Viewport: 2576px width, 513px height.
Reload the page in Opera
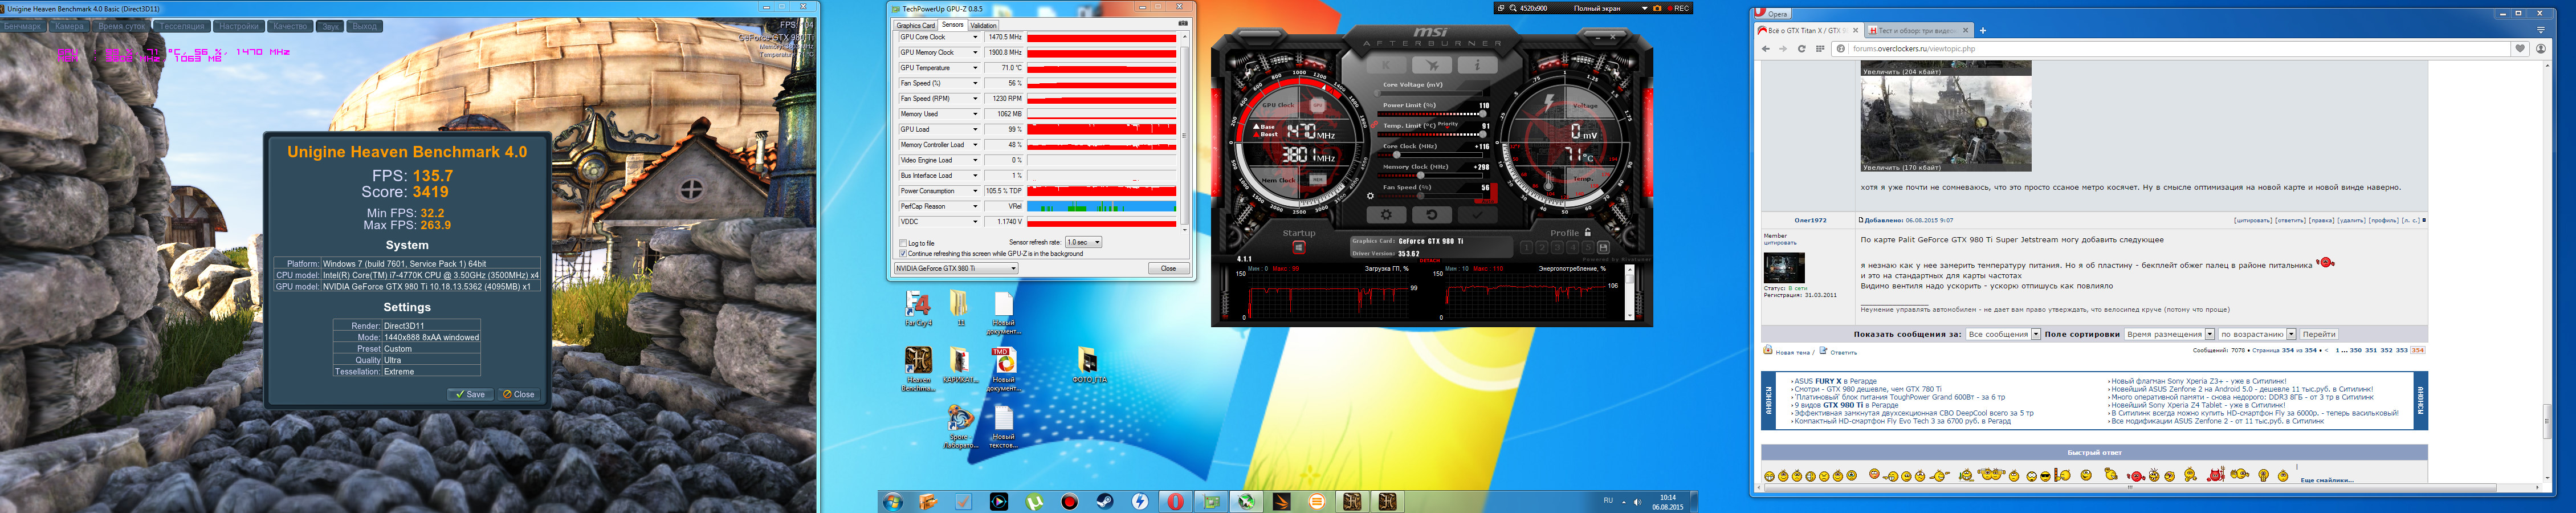[1801, 48]
